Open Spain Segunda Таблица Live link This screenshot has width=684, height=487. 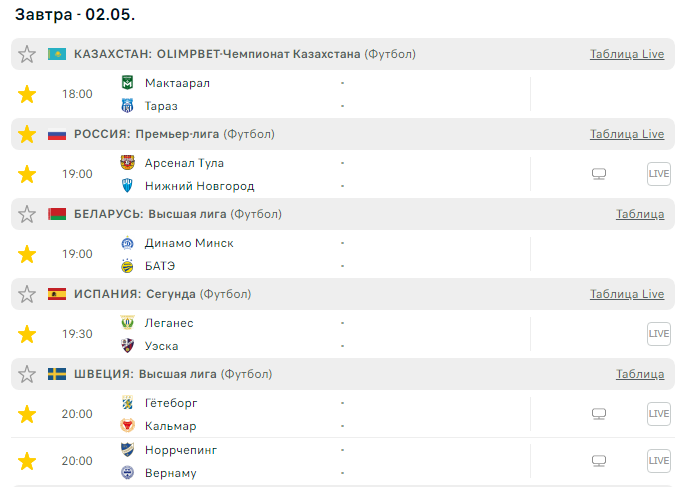(626, 294)
